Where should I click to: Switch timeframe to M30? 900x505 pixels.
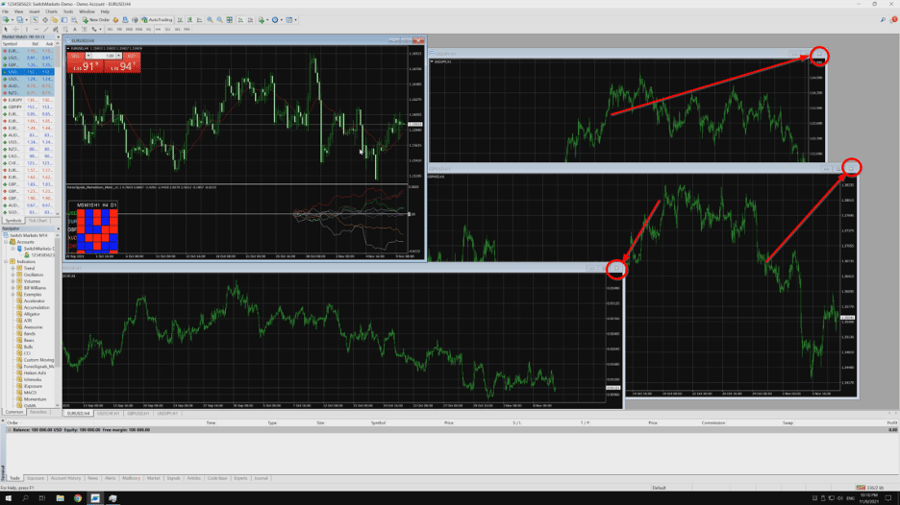[x=139, y=29]
